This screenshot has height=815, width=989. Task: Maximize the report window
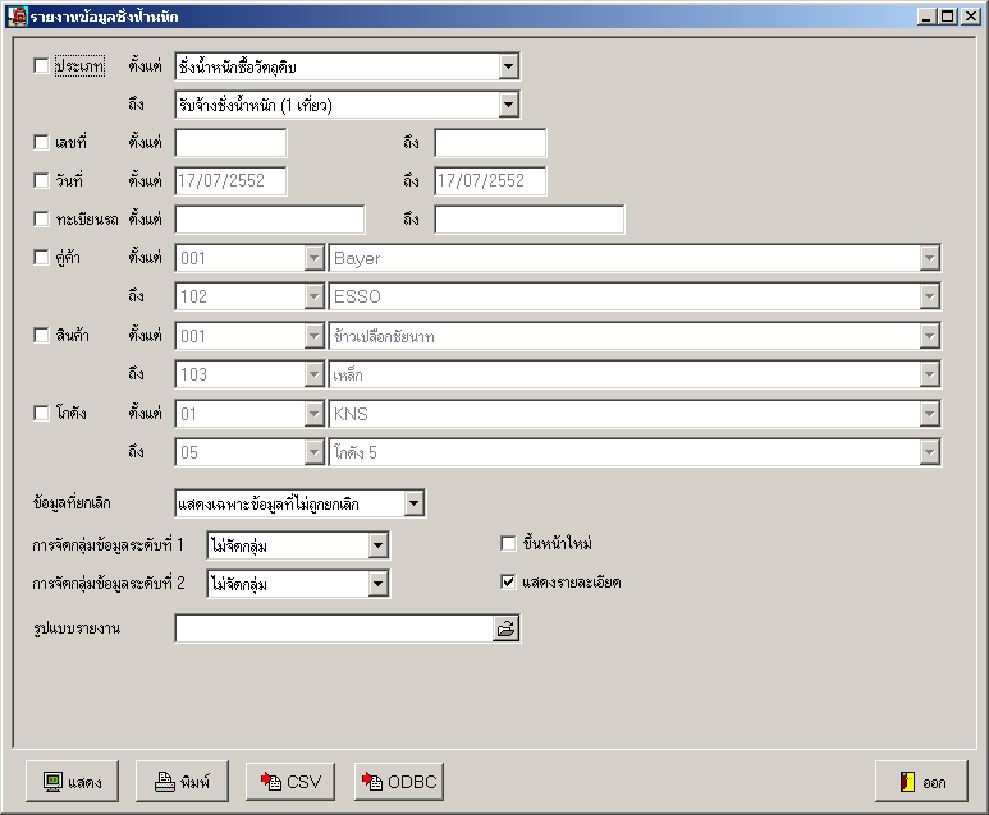[947, 16]
